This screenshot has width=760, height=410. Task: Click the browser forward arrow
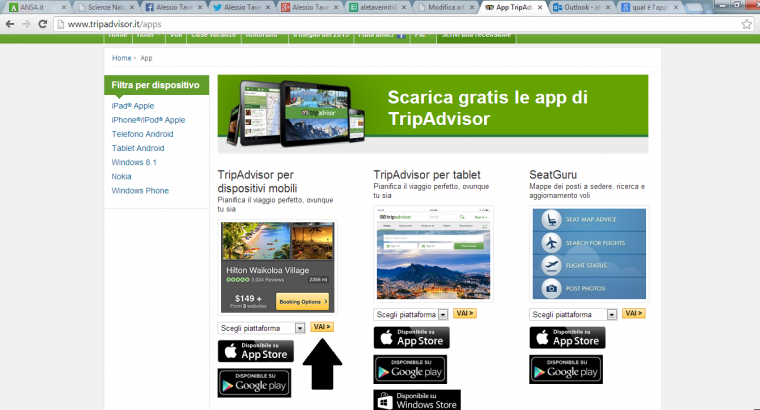point(26,24)
